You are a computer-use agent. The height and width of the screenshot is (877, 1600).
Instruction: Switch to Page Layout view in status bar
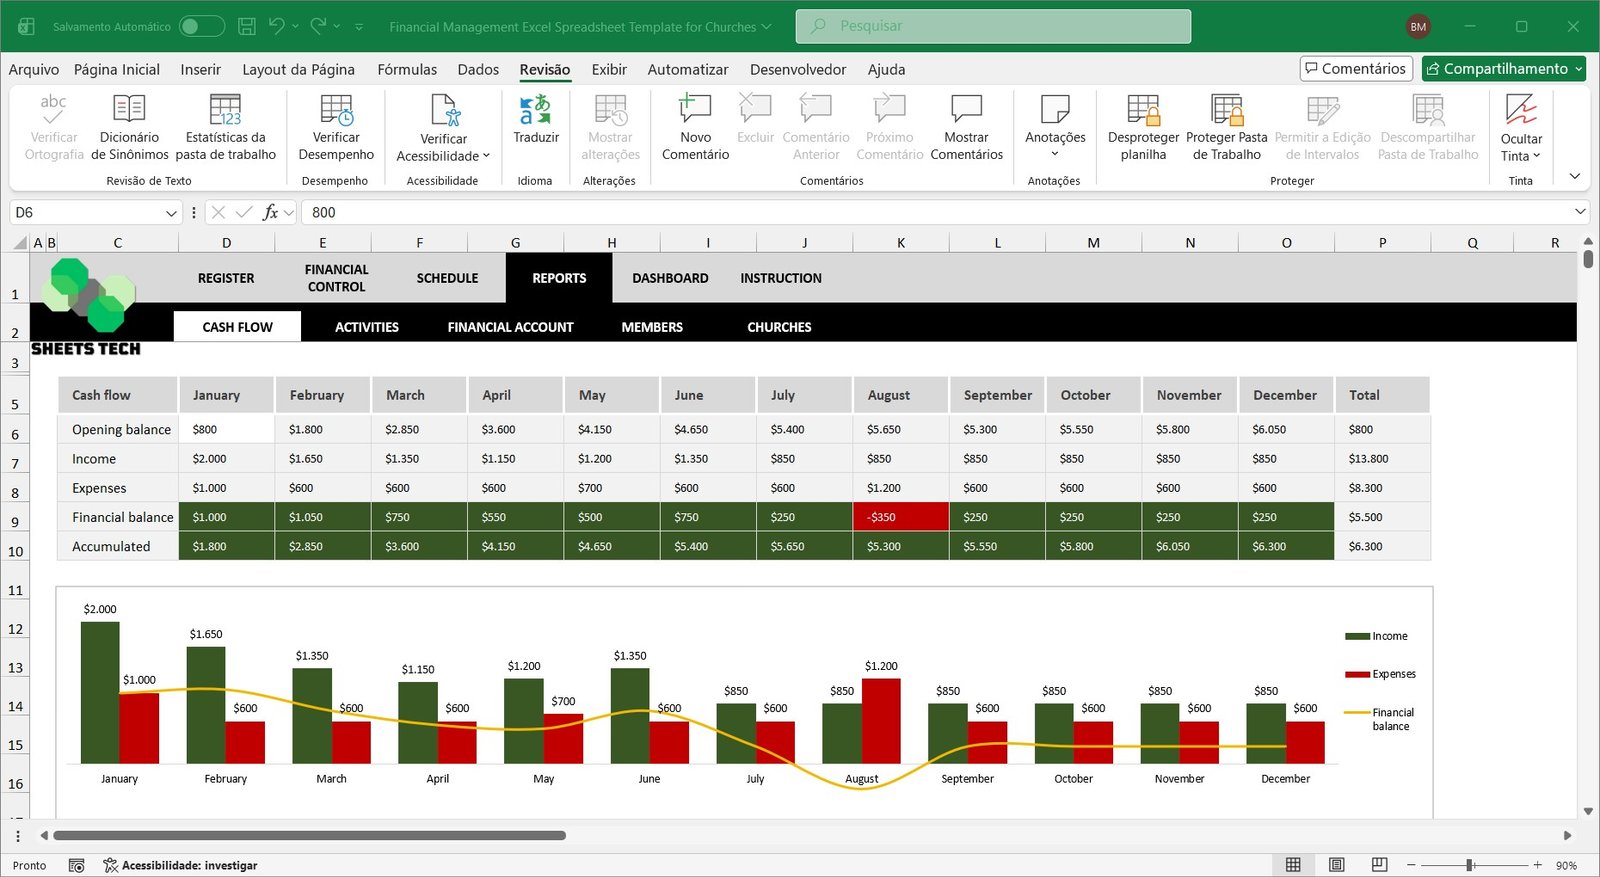1336,865
